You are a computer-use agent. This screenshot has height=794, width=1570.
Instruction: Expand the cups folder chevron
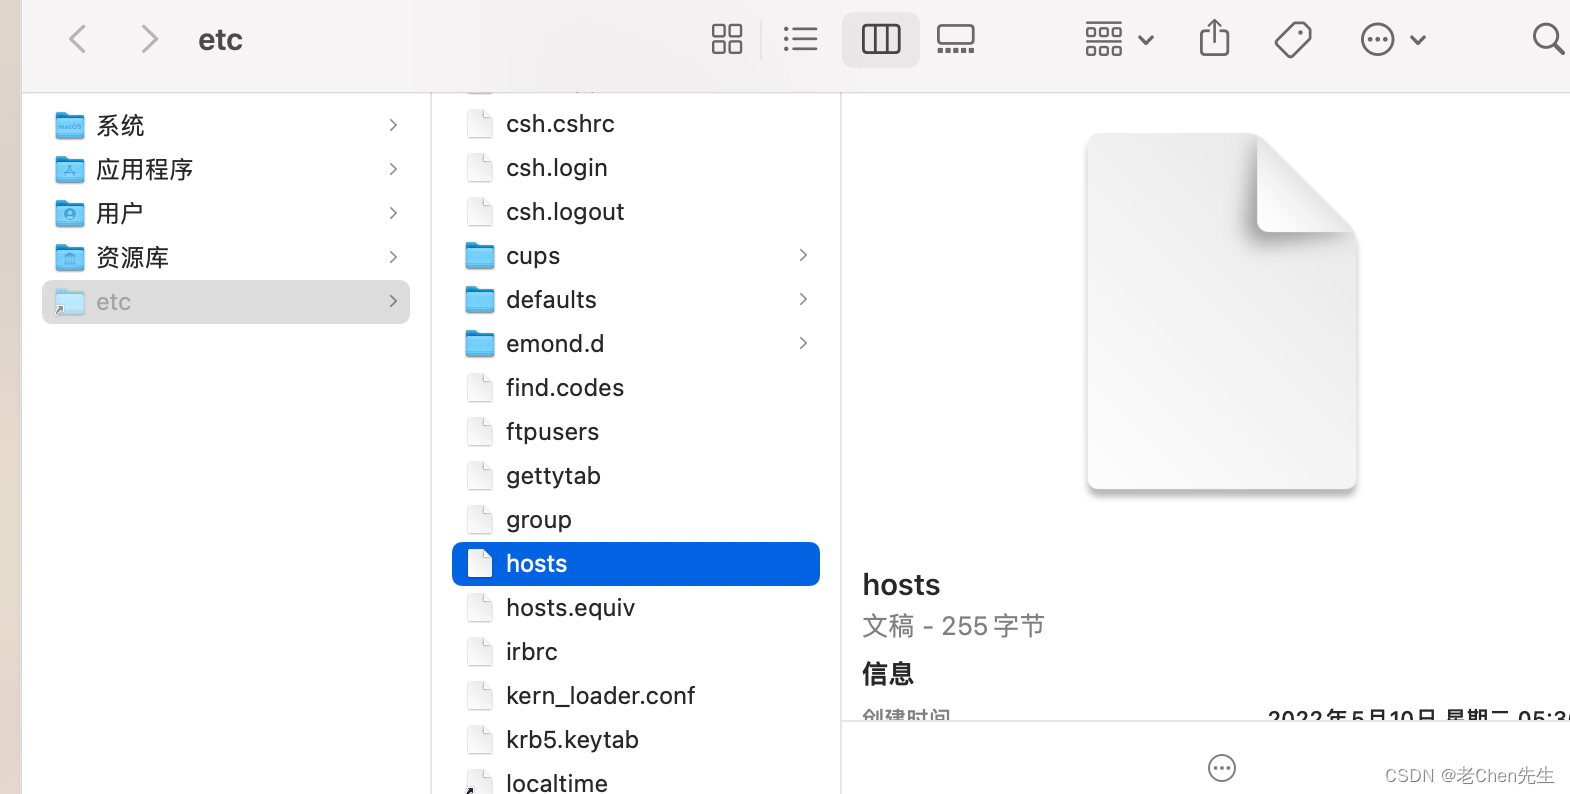803,256
